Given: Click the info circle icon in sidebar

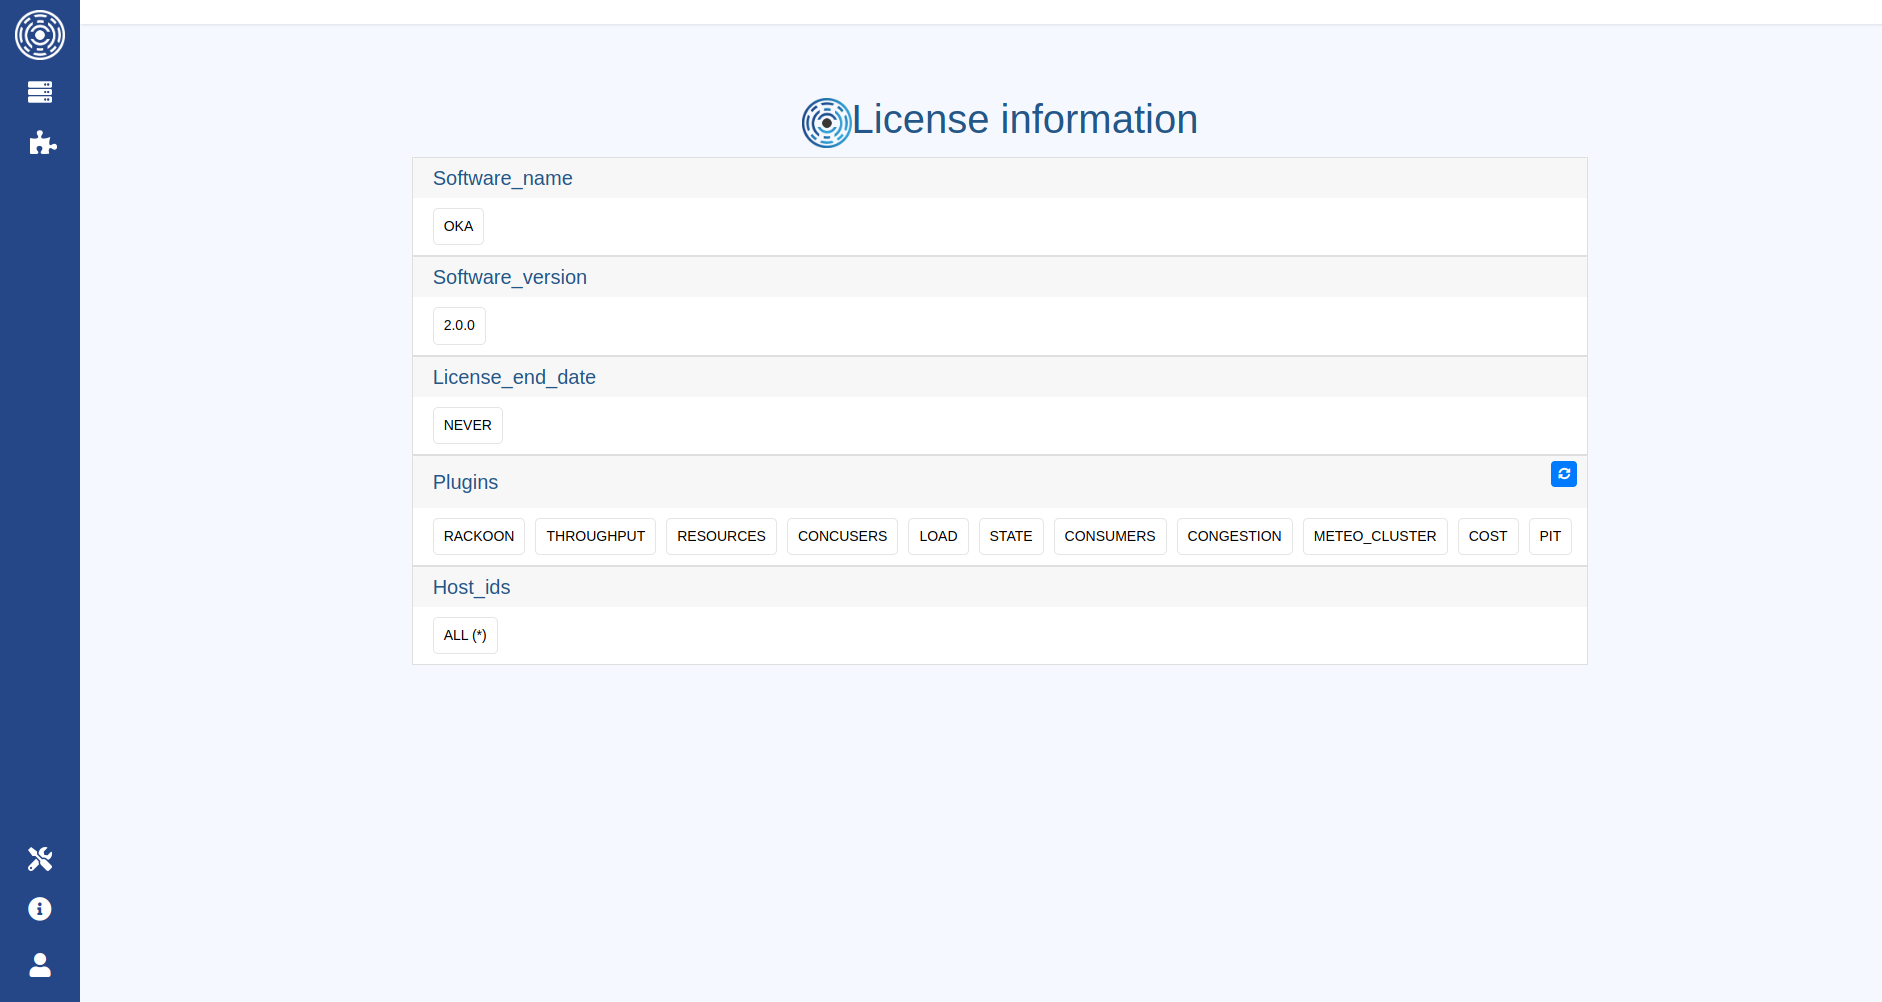Looking at the screenshot, I should 40,909.
